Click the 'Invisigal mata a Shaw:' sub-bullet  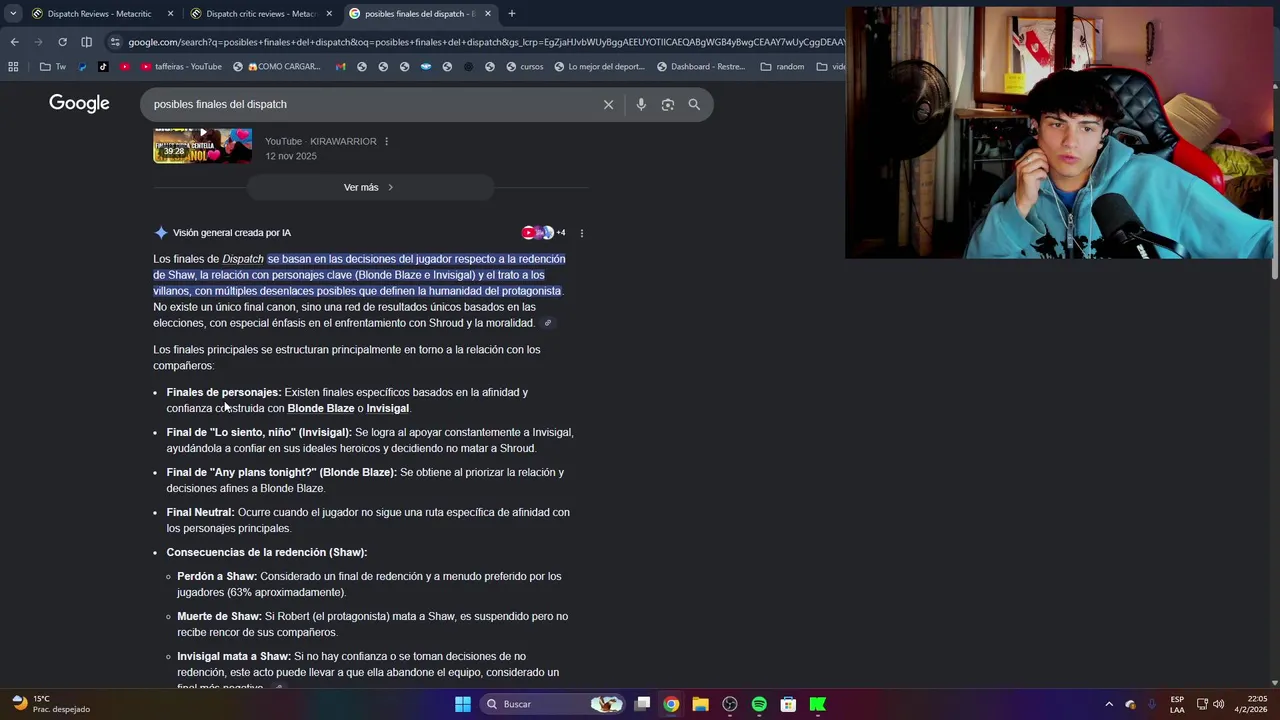point(234,656)
